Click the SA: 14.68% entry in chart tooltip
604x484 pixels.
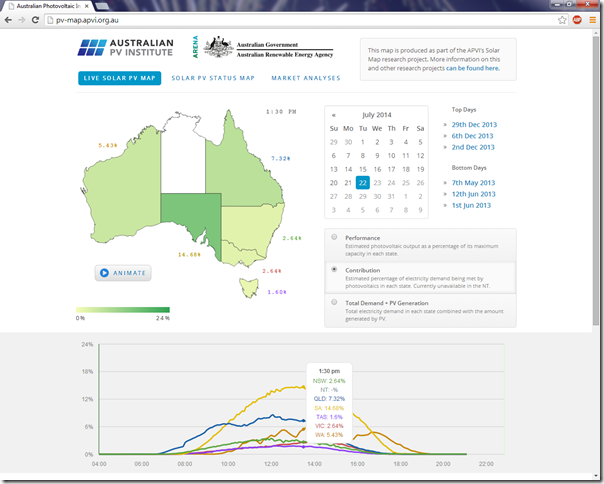[x=329, y=408]
